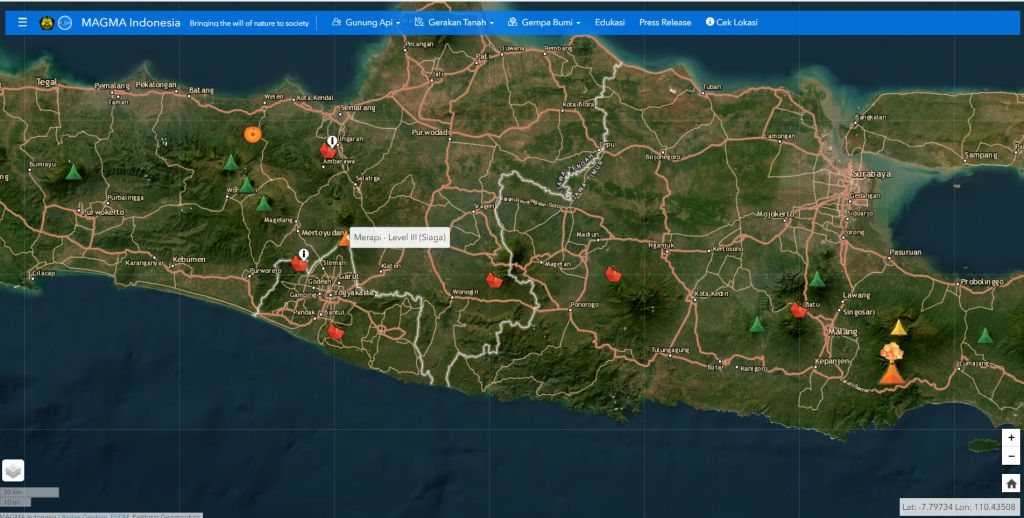Click the MAGMA Indonesia title link
Screen dimensions: 1024x518
(131, 22)
